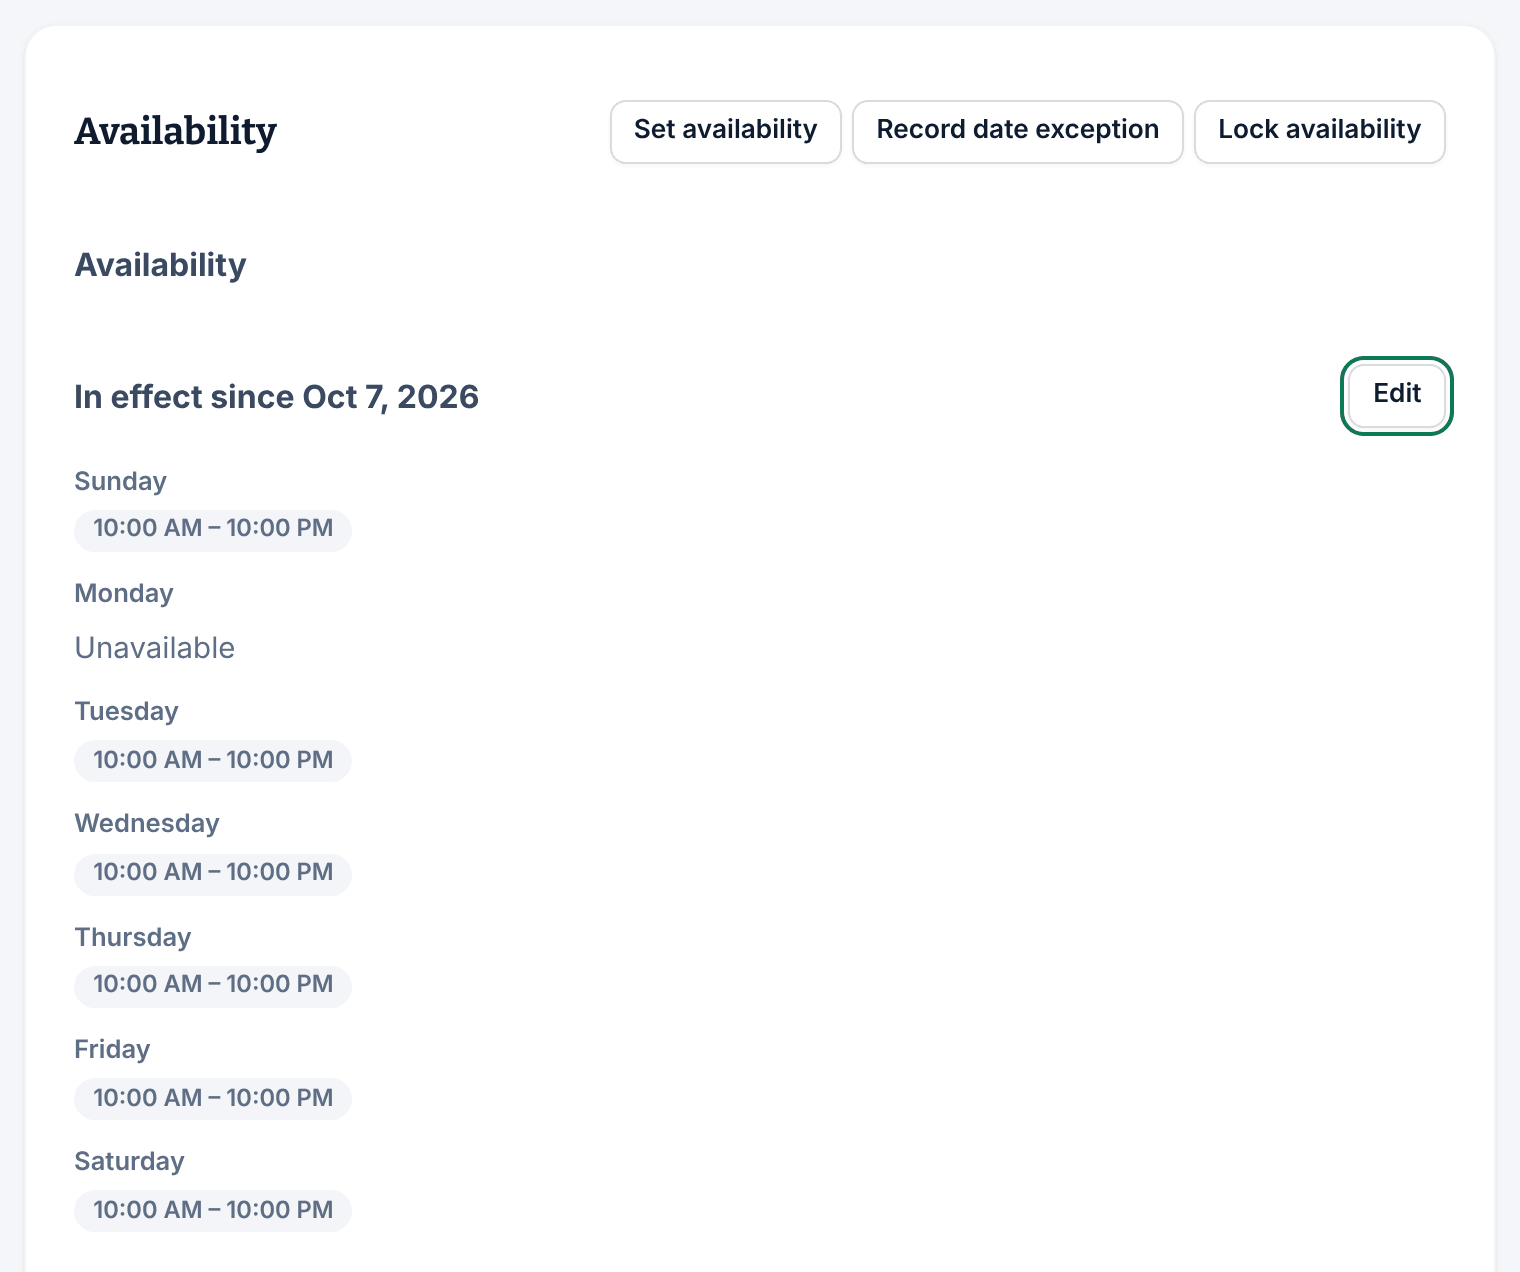Click the Friday day label

113,1049
